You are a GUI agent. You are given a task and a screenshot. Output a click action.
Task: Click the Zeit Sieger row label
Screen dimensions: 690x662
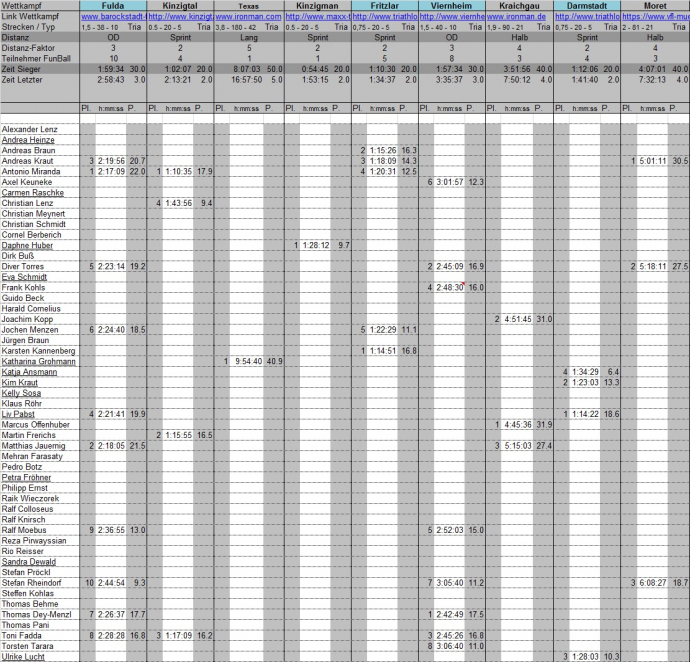point(21,69)
